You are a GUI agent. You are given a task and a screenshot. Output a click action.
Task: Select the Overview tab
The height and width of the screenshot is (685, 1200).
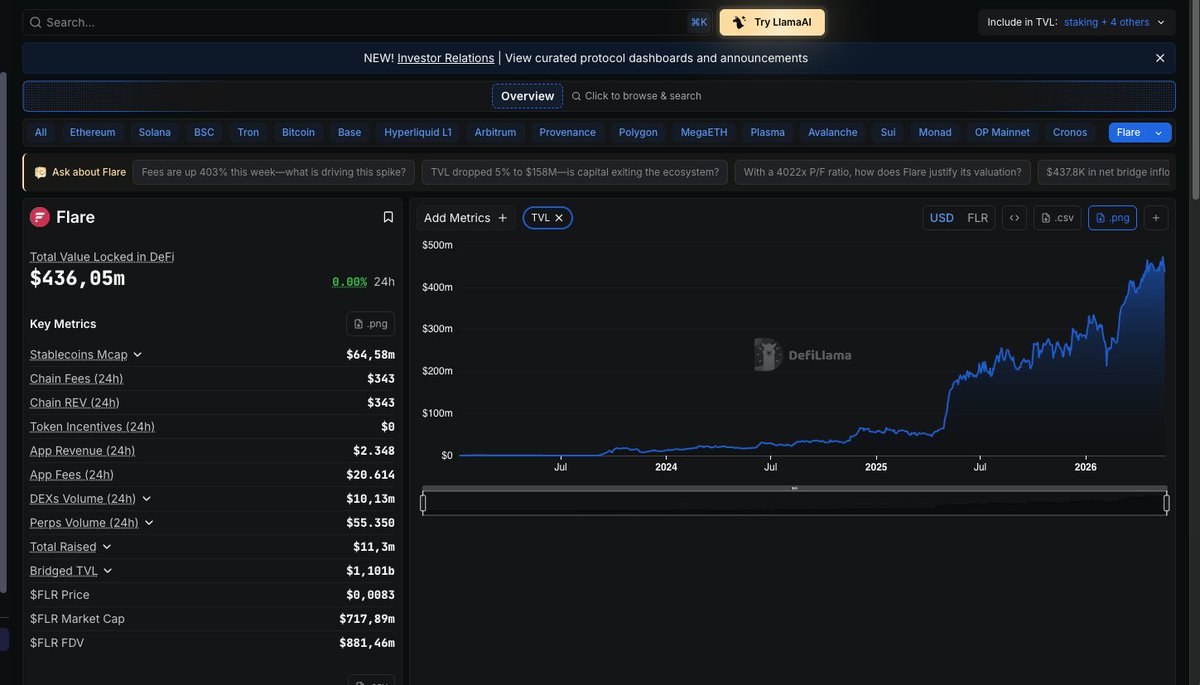pos(527,96)
